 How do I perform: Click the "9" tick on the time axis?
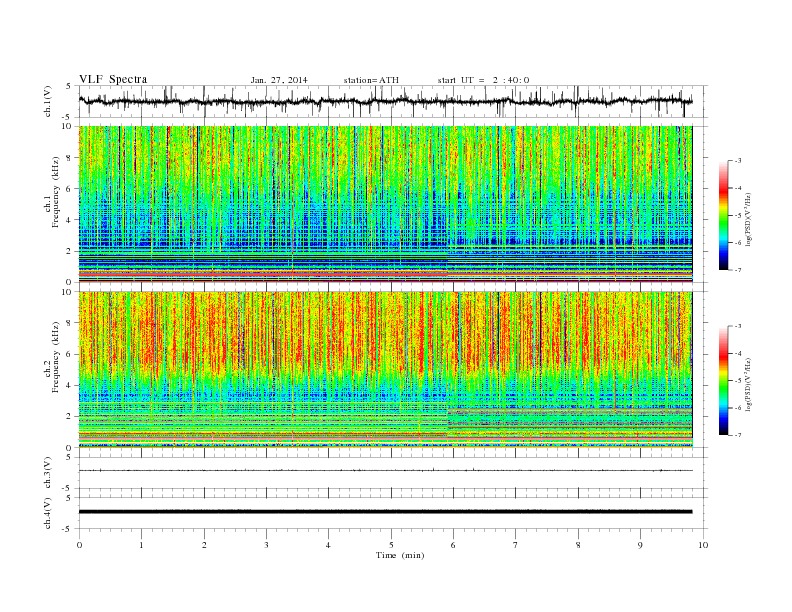640,545
